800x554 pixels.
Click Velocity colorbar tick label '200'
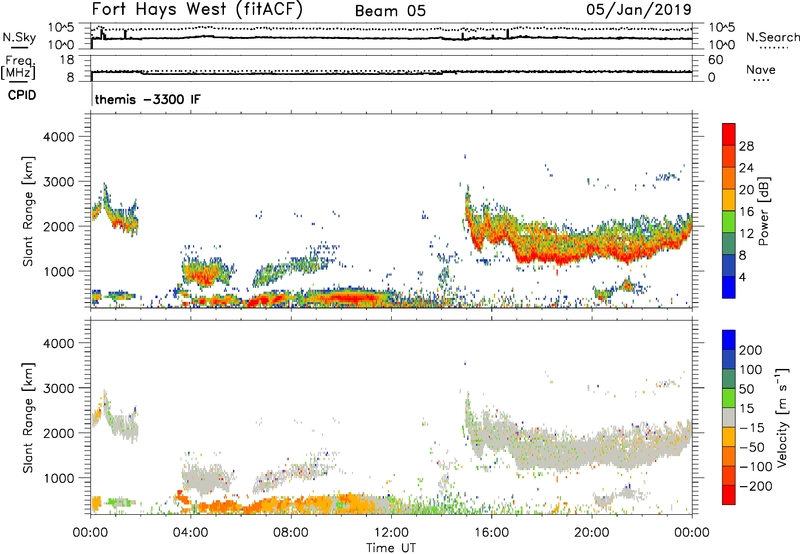click(x=750, y=350)
